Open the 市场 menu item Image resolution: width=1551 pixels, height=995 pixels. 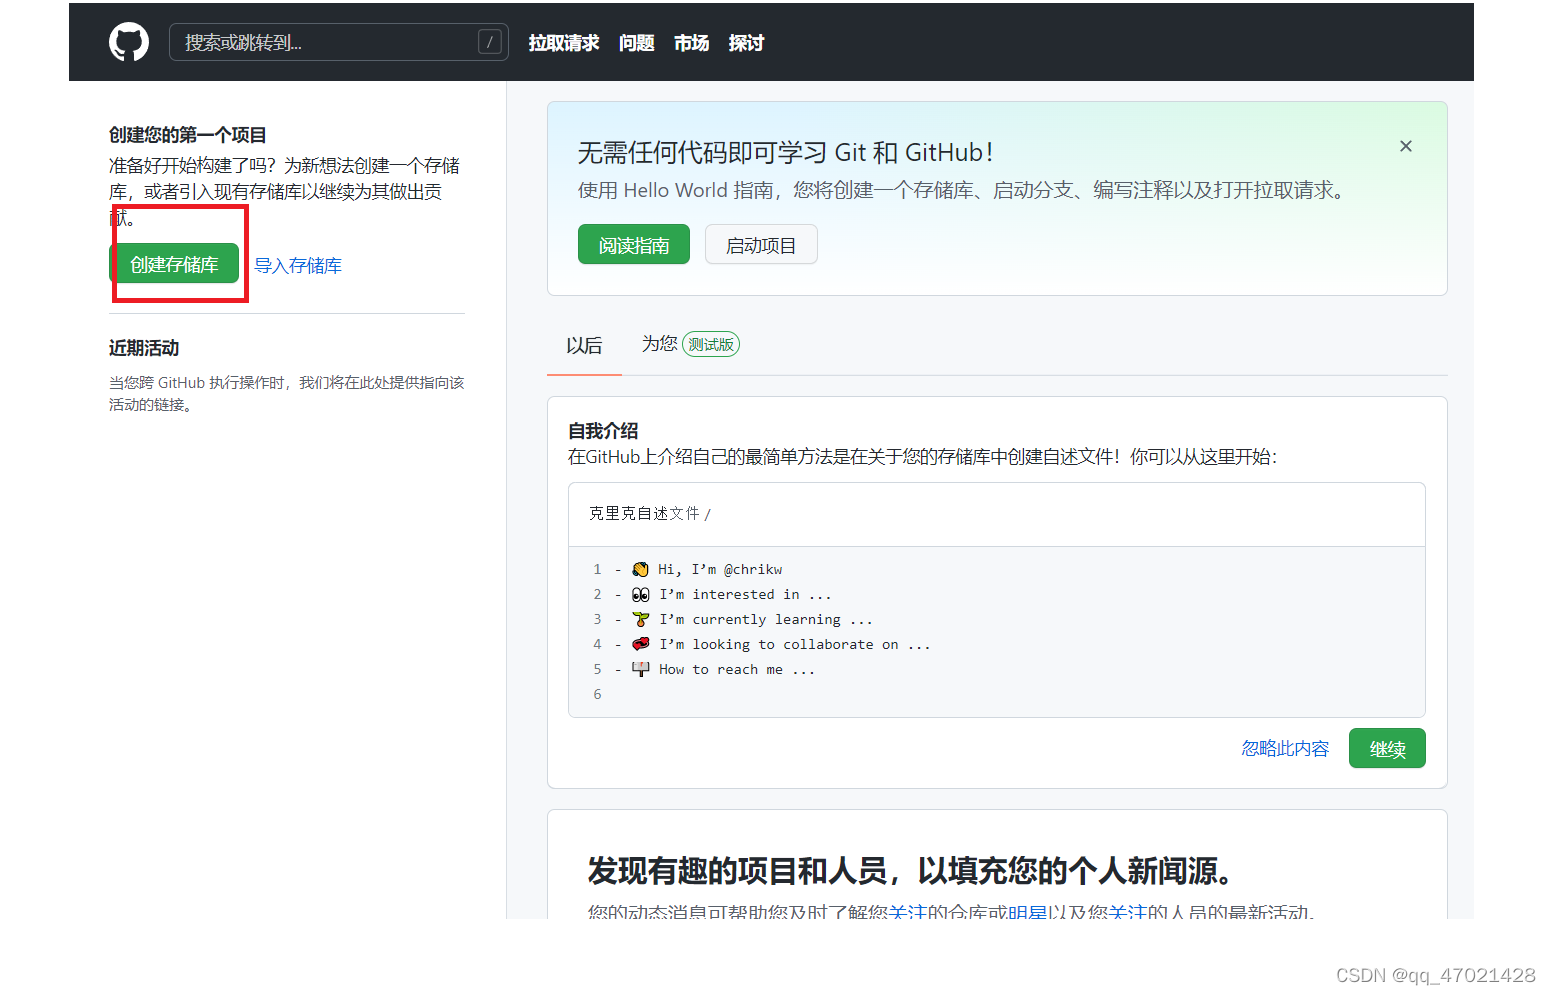691,42
